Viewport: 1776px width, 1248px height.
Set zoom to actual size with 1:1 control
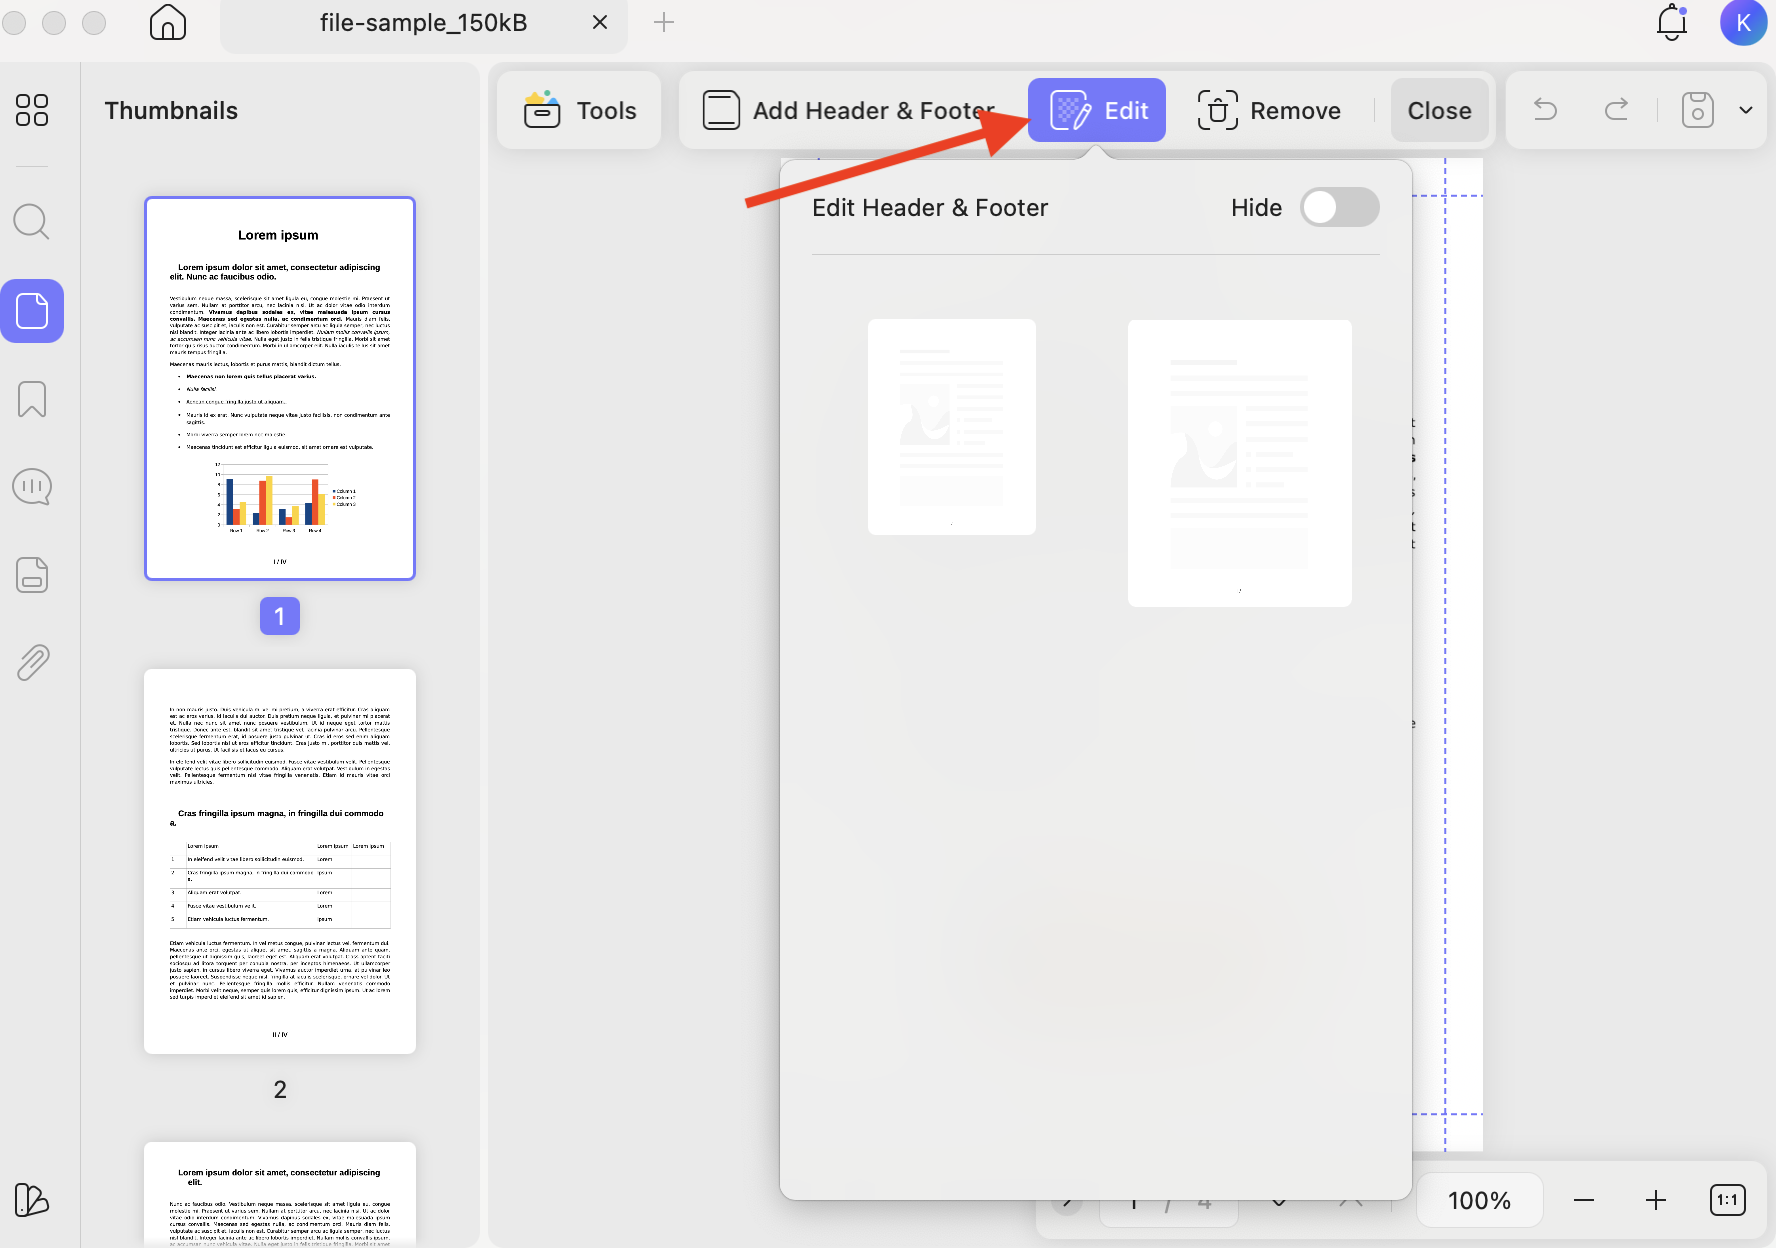[1726, 1200]
